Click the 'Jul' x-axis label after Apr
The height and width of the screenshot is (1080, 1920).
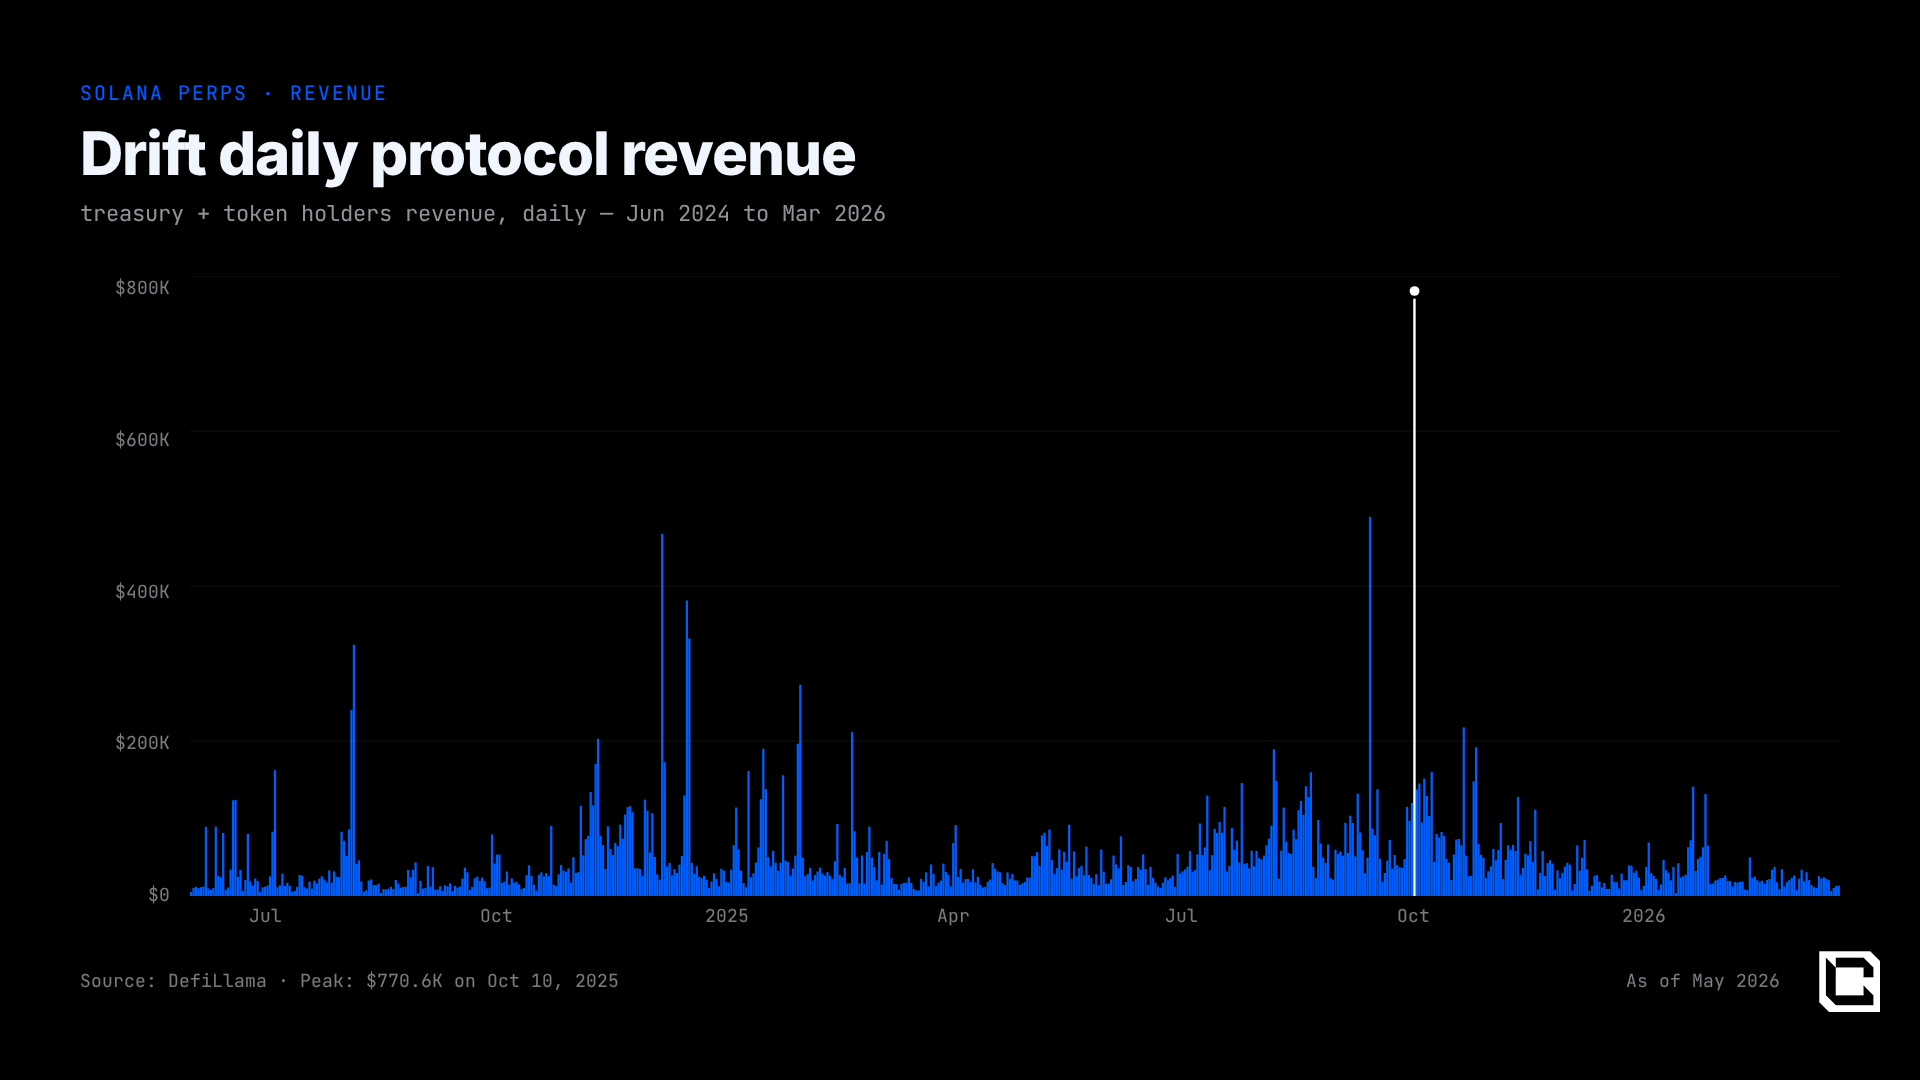point(1181,916)
